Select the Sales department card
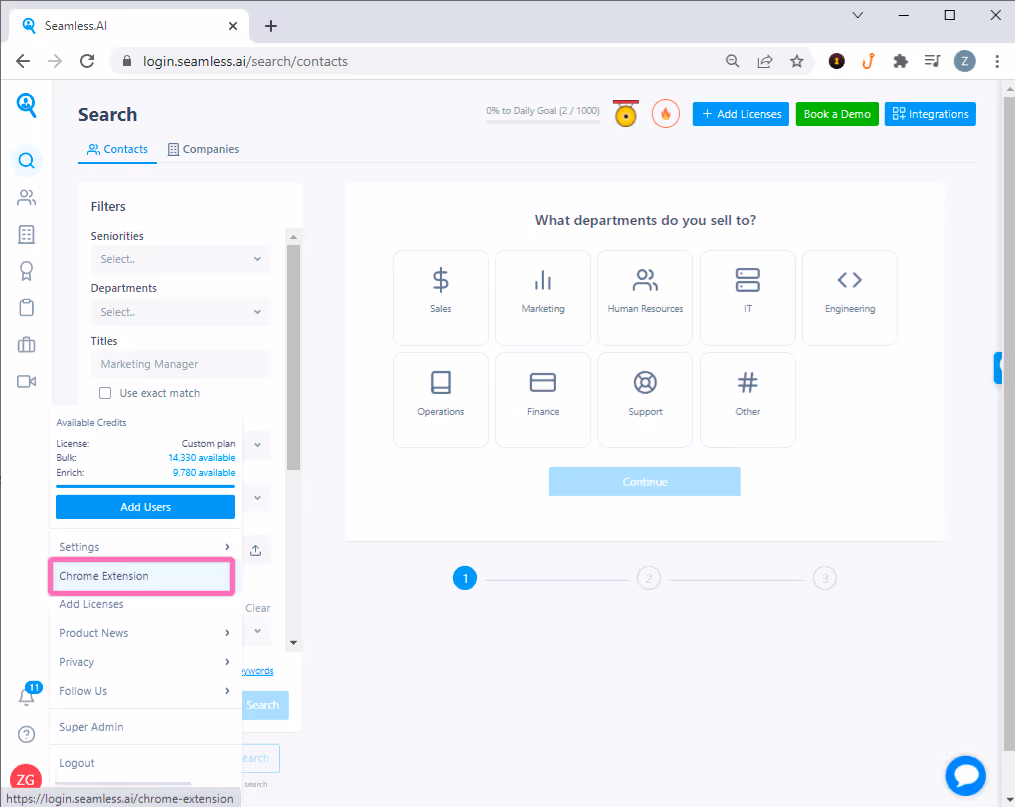This screenshot has height=807, width=1015. [440, 298]
